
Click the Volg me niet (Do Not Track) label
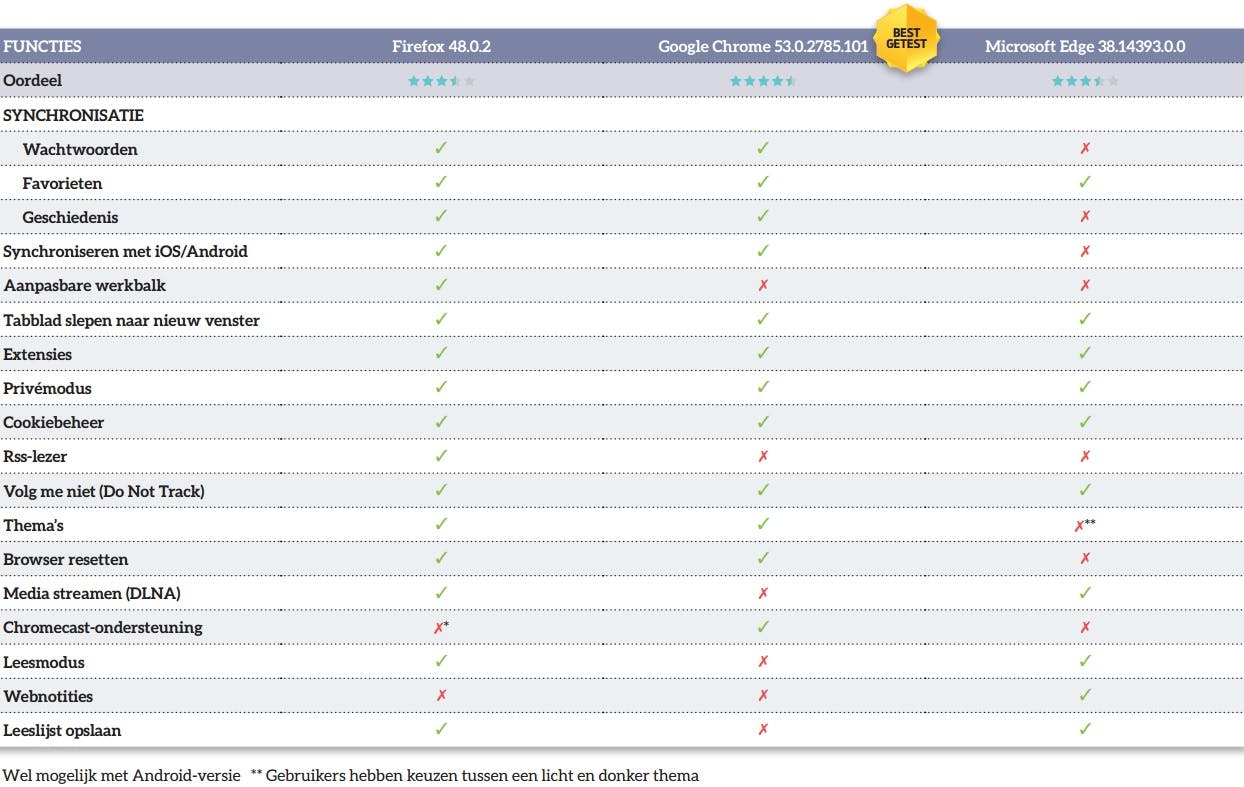click(x=104, y=491)
